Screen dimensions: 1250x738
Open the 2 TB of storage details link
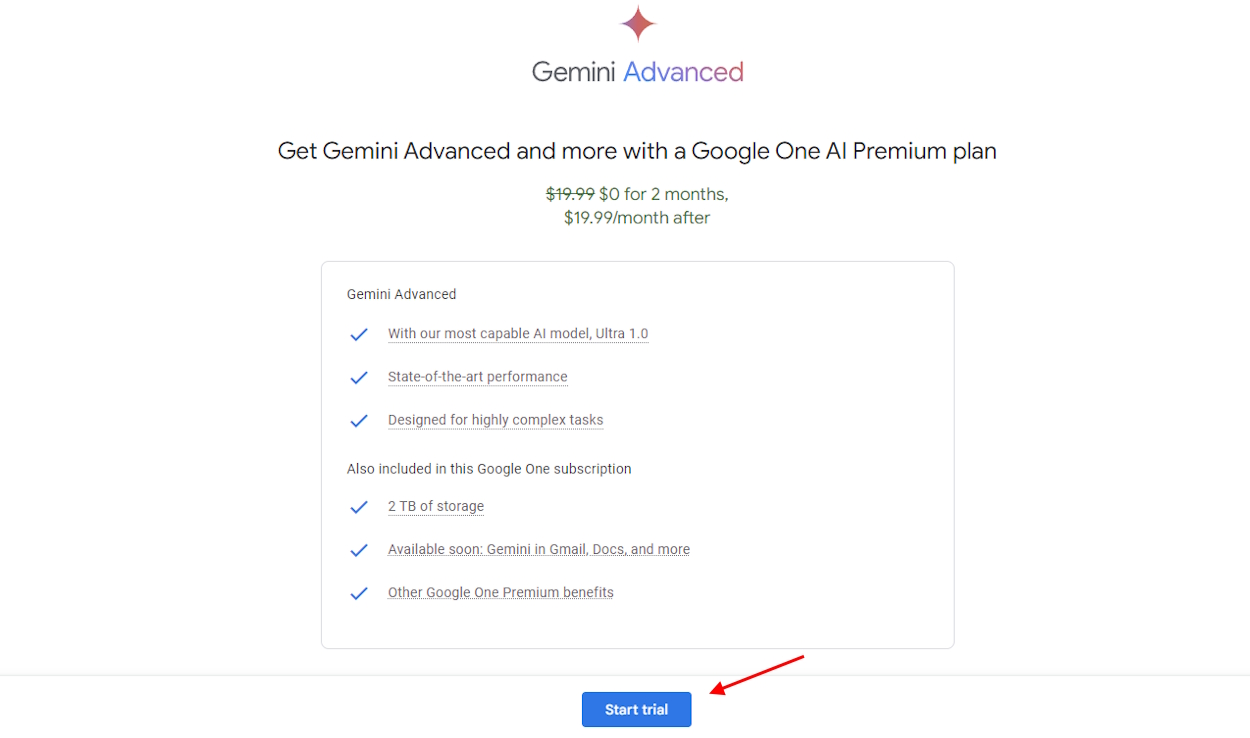tap(436, 506)
